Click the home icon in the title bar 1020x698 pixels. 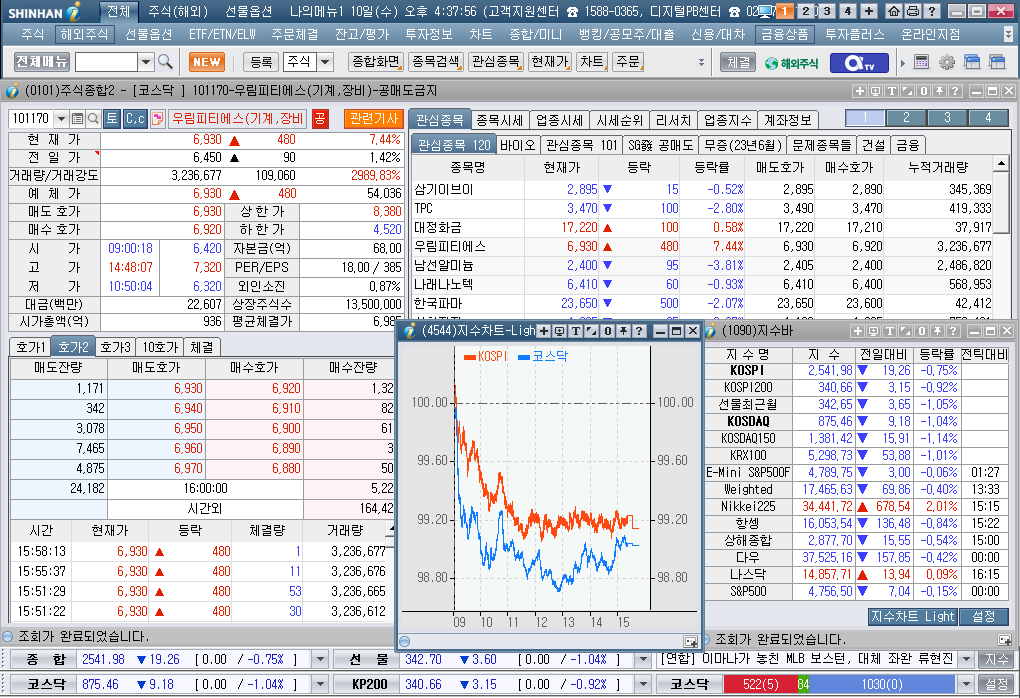click(x=894, y=11)
